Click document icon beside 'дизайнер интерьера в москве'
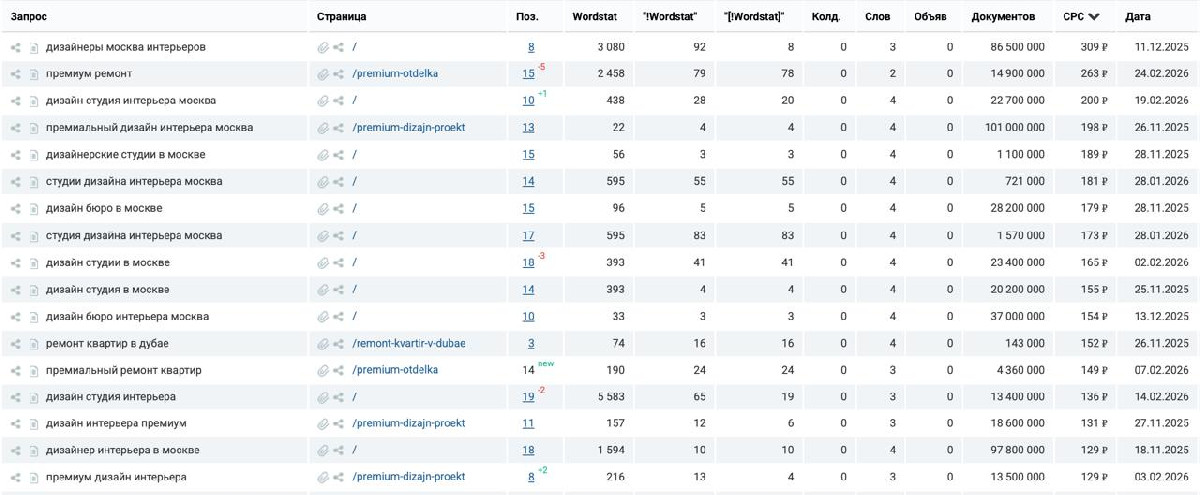 point(33,451)
